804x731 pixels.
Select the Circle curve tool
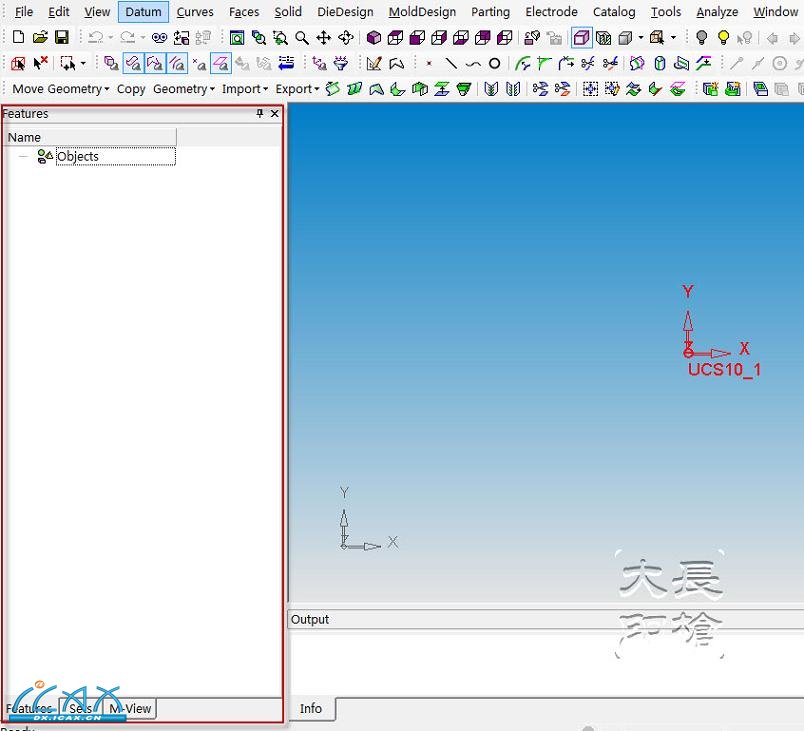[494, 63]
